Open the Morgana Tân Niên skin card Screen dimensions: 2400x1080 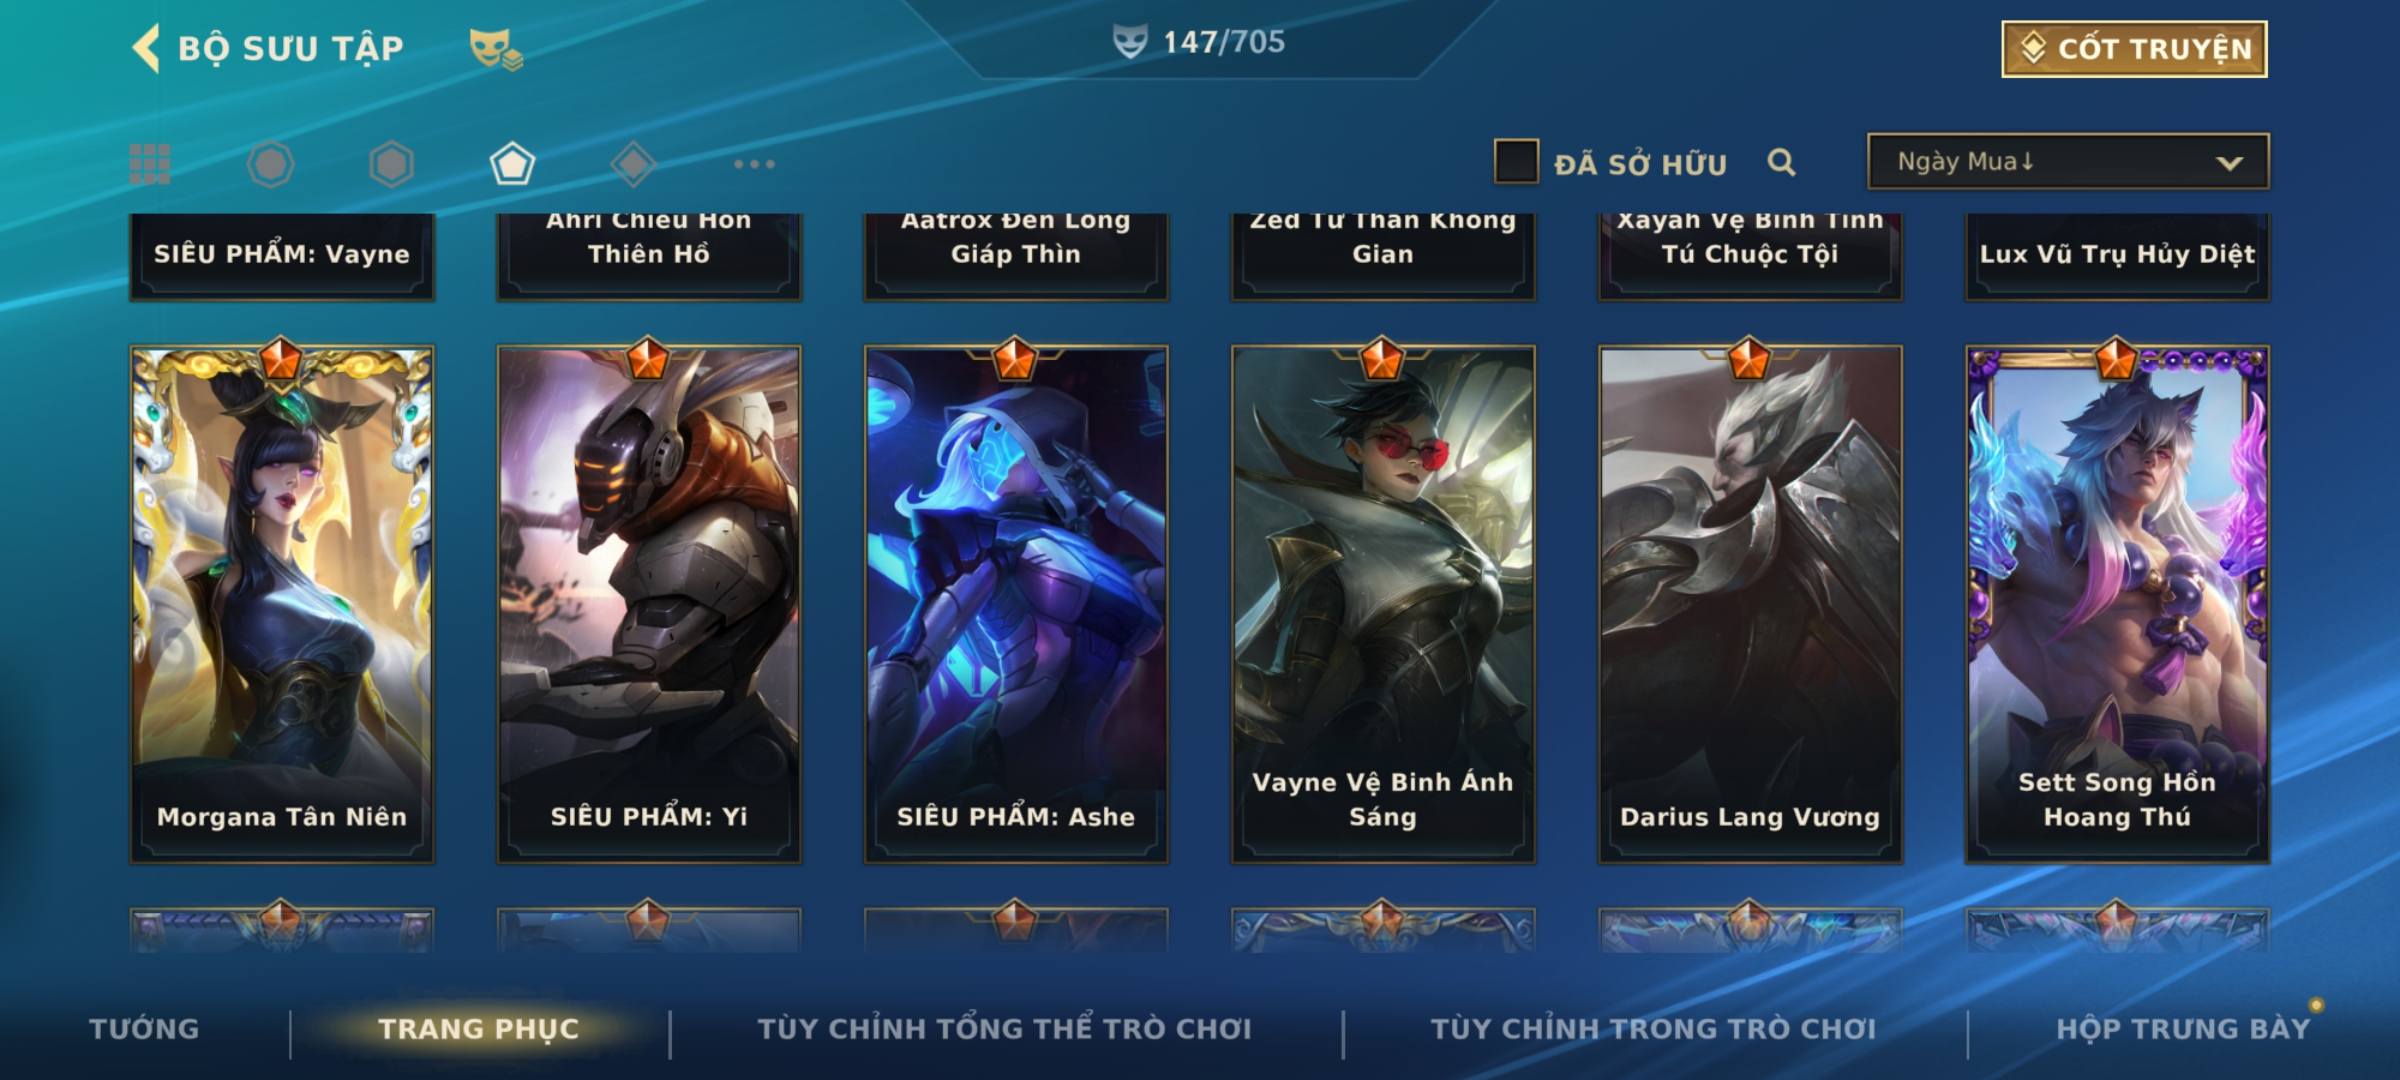(282, 604)
